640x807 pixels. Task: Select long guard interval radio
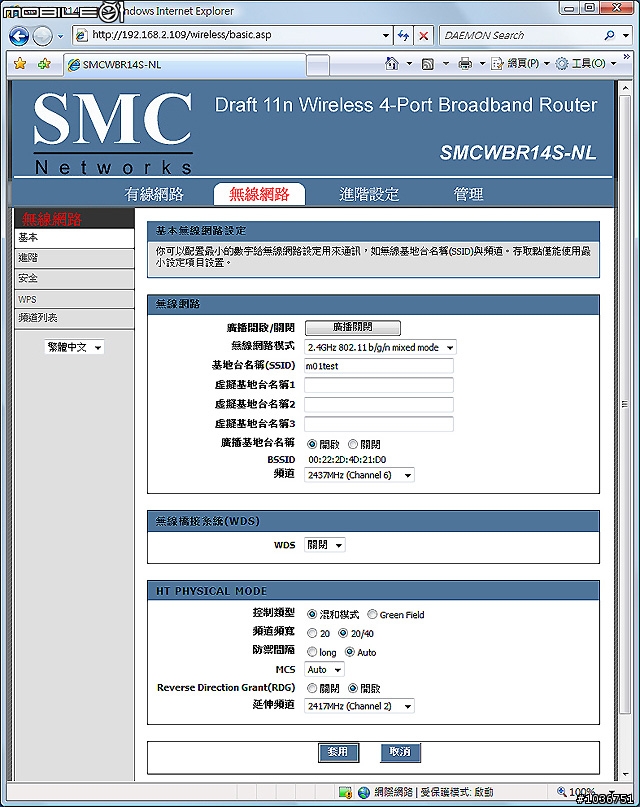pos(312,652)
